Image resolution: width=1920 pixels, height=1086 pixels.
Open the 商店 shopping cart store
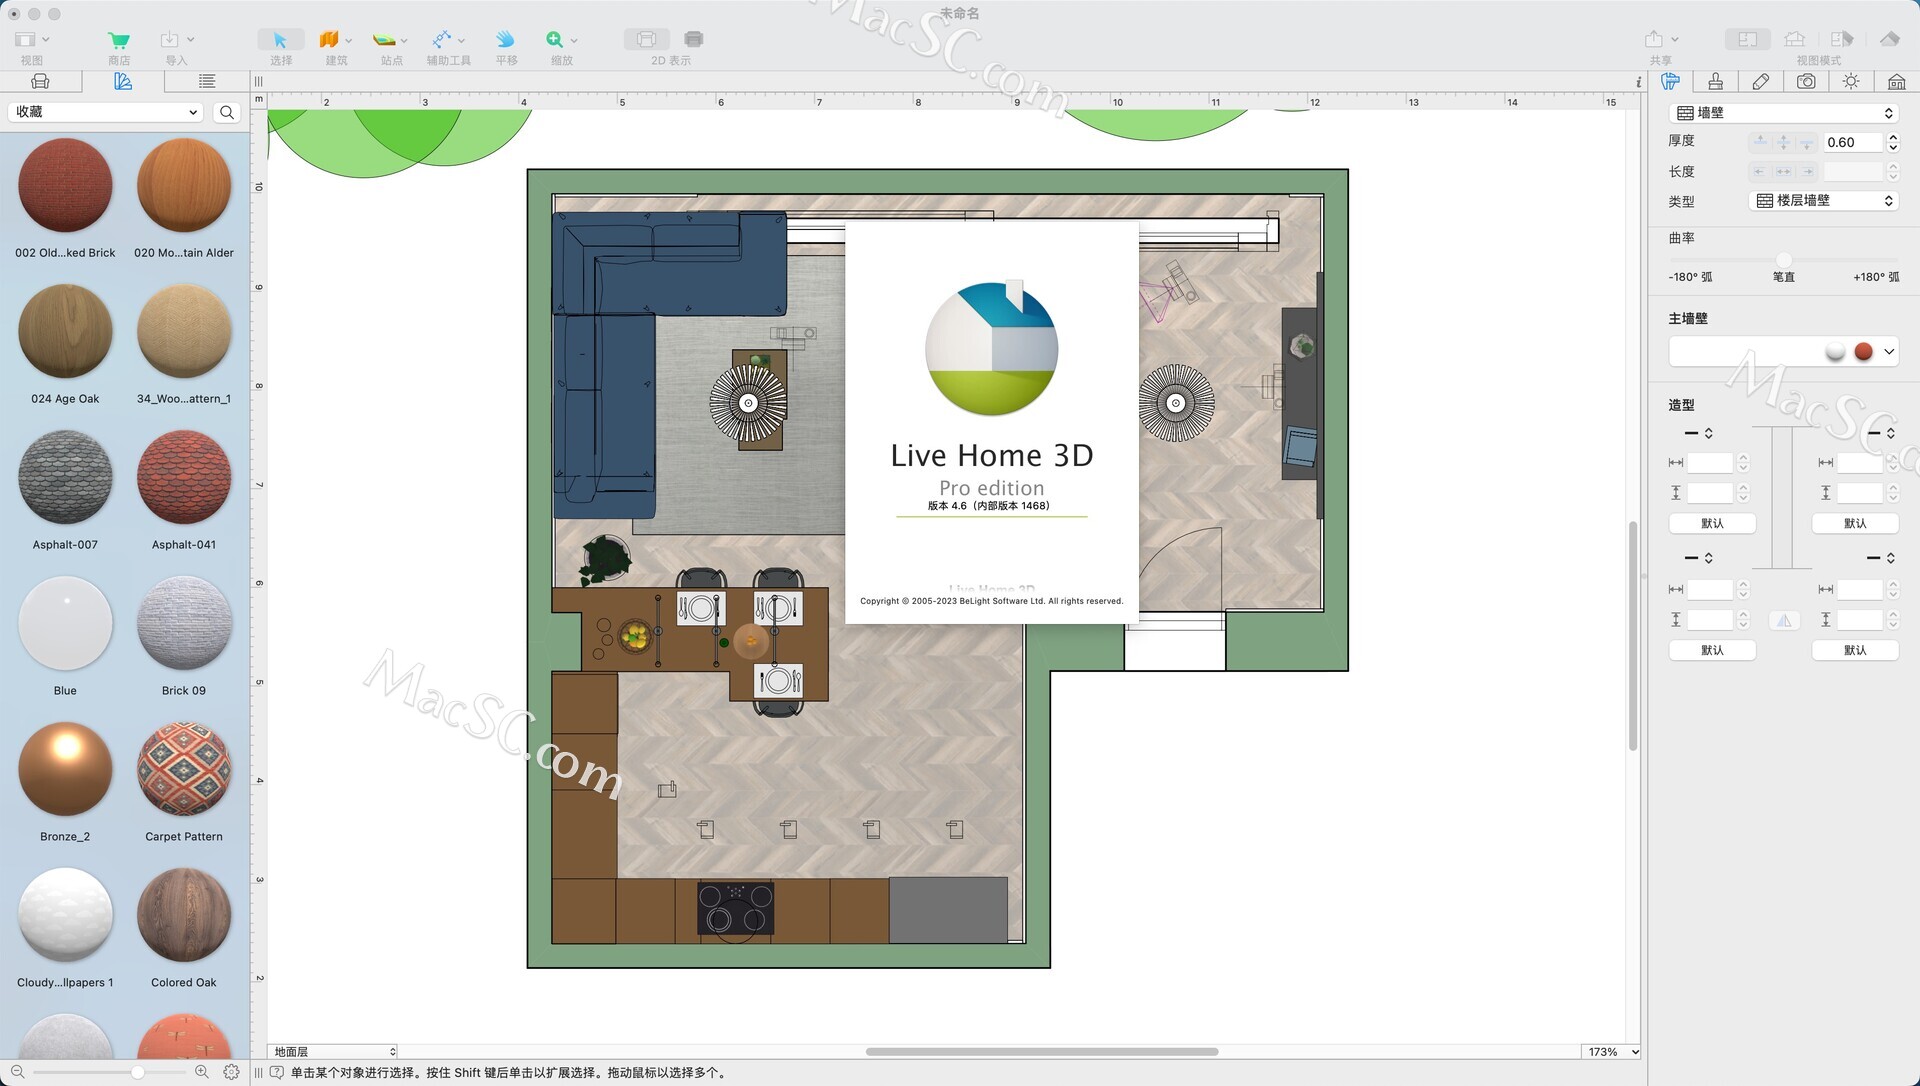coord(119,40)
